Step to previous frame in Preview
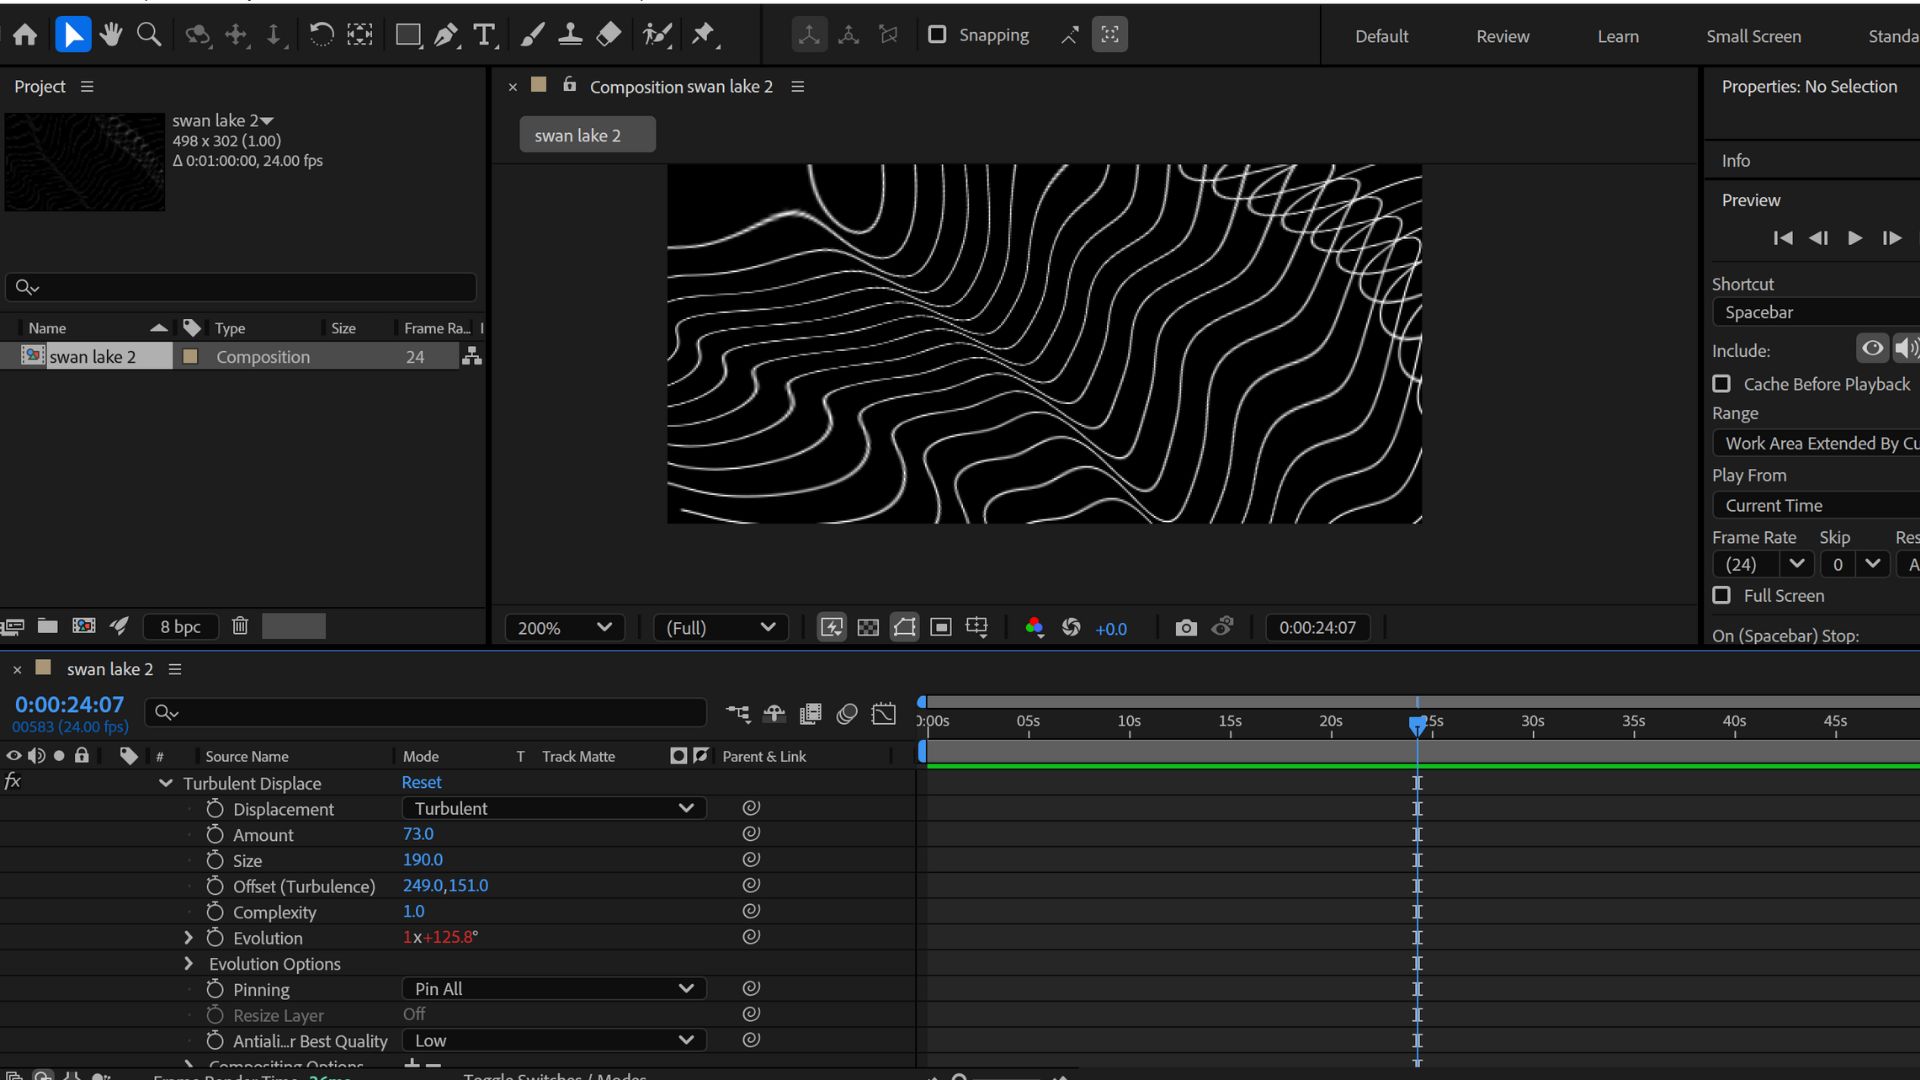 tap(1818, 238)
